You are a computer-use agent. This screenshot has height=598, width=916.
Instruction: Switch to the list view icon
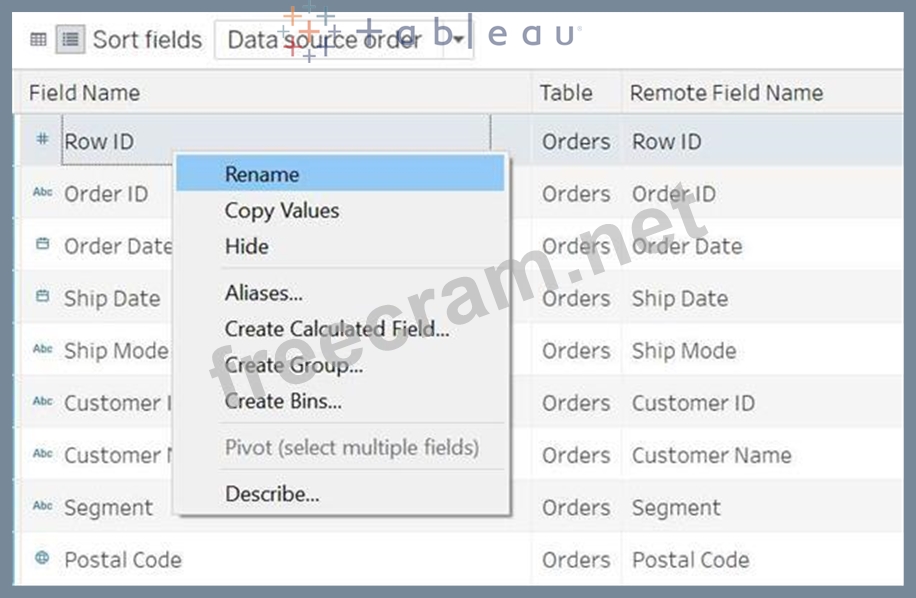69,40
